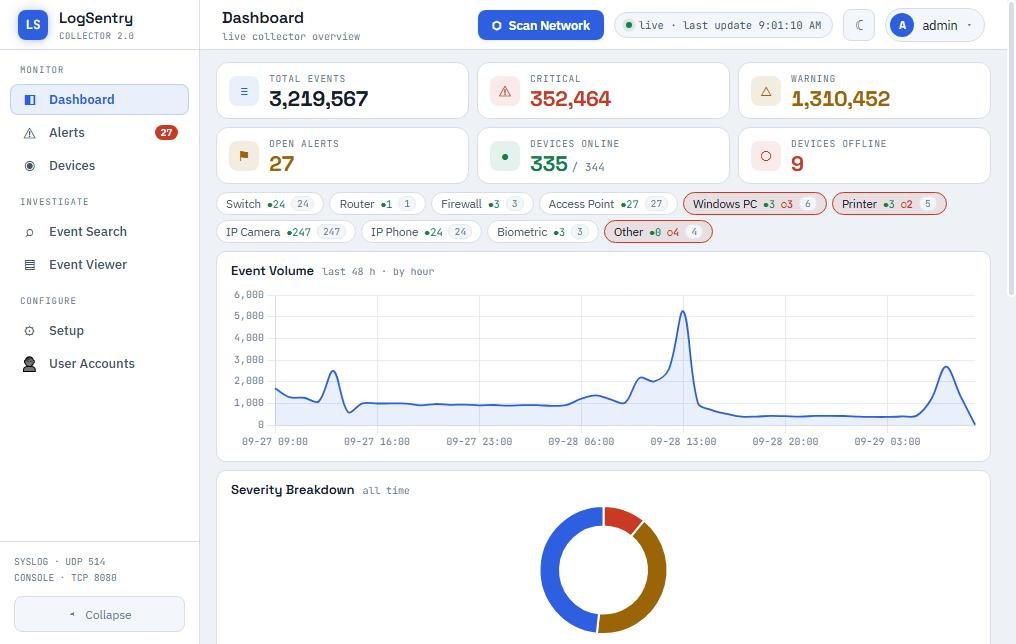Select the Other device type chip

(658, 231)
